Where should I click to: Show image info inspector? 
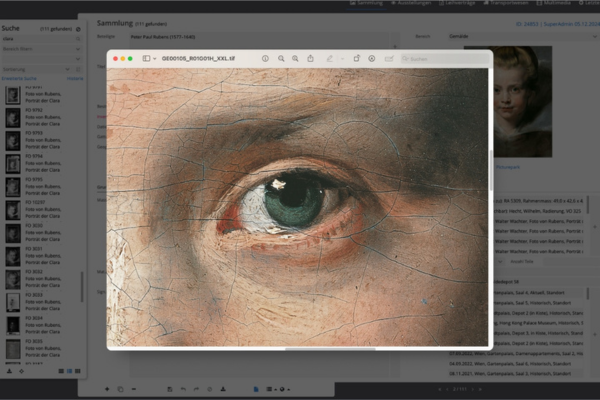click(x=265, y=59)
